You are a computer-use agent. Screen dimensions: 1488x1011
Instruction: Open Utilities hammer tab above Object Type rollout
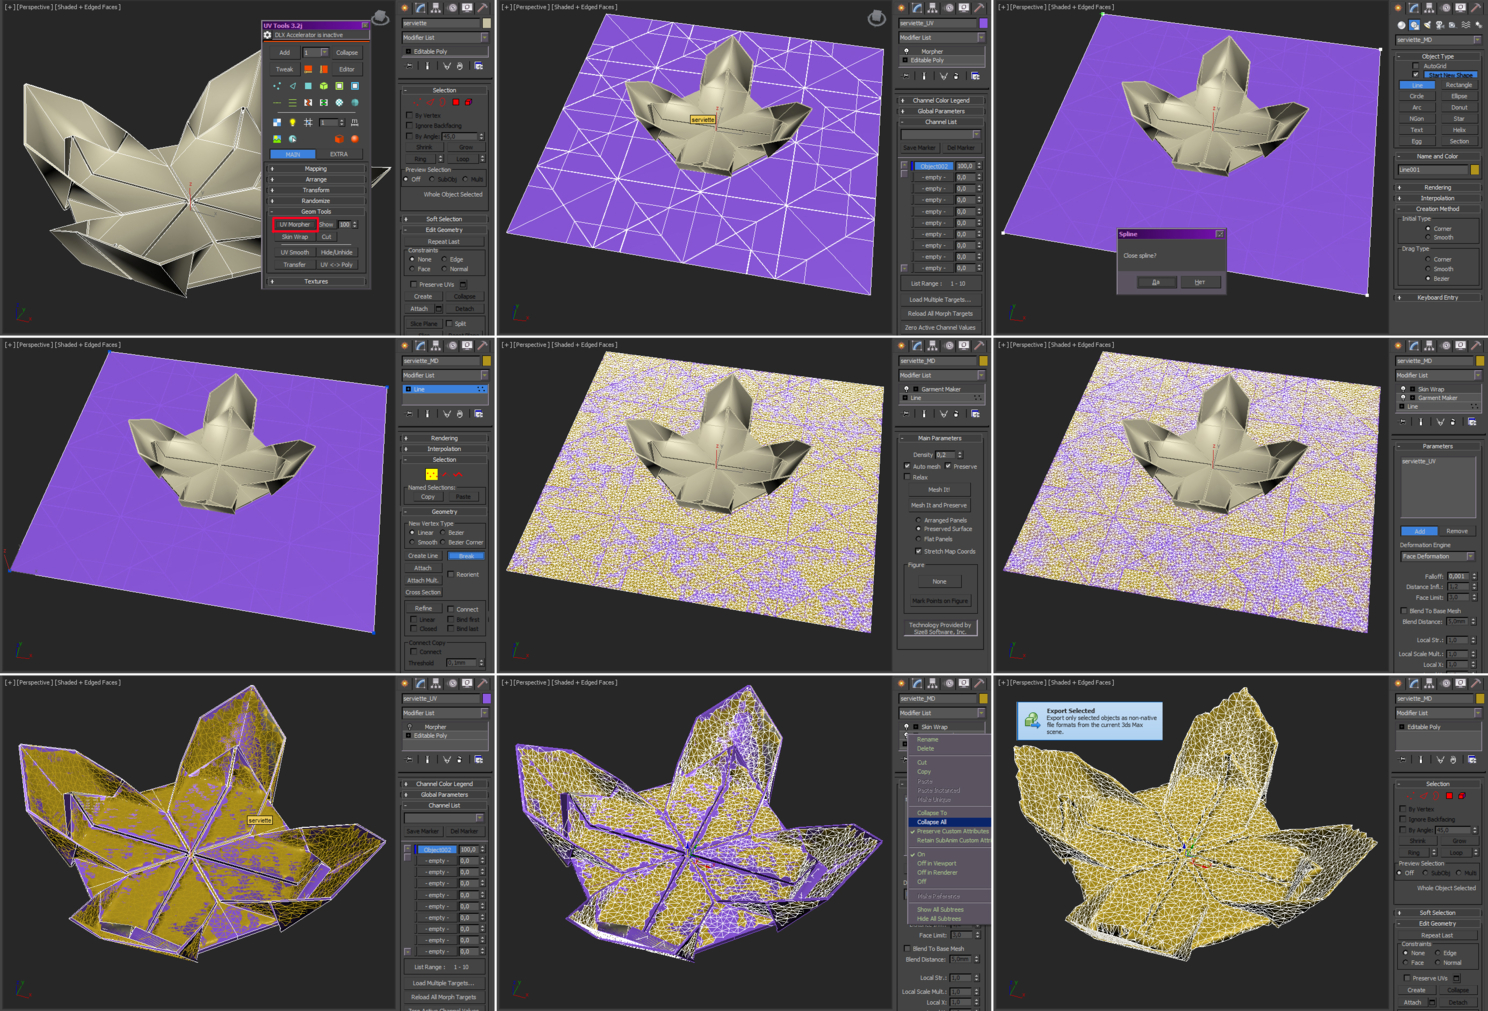click(1476, 8)
